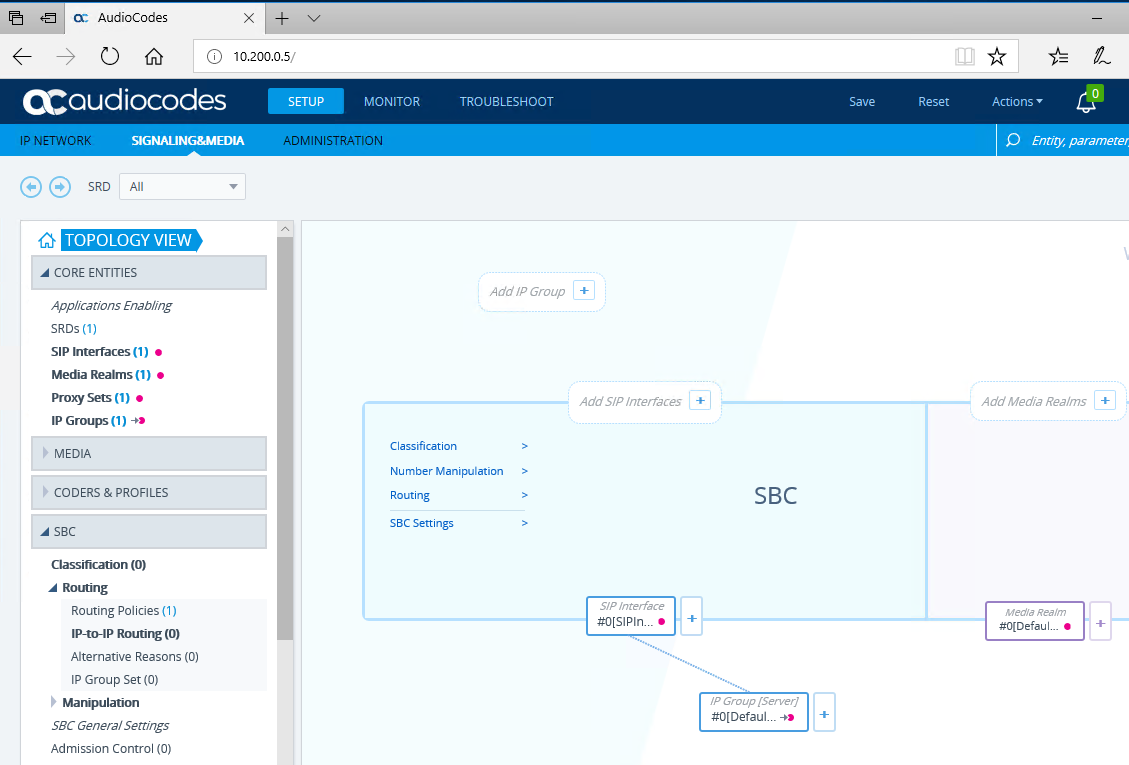Collapse the CORE ENTITIES section
This screenshot has width=1129, height=765.
click(149, 272)
